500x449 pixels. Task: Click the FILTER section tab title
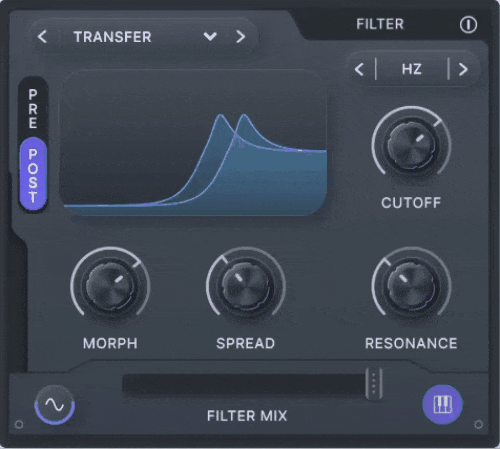point(380,24)
